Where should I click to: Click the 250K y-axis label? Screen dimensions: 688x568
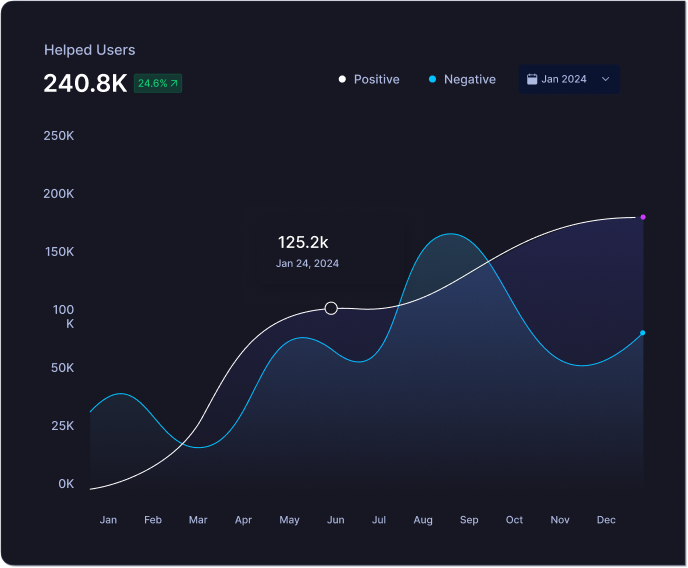59,135
